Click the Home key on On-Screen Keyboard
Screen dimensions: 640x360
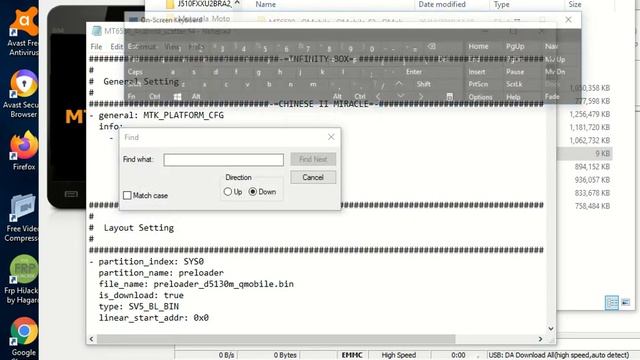coord(478,47)
